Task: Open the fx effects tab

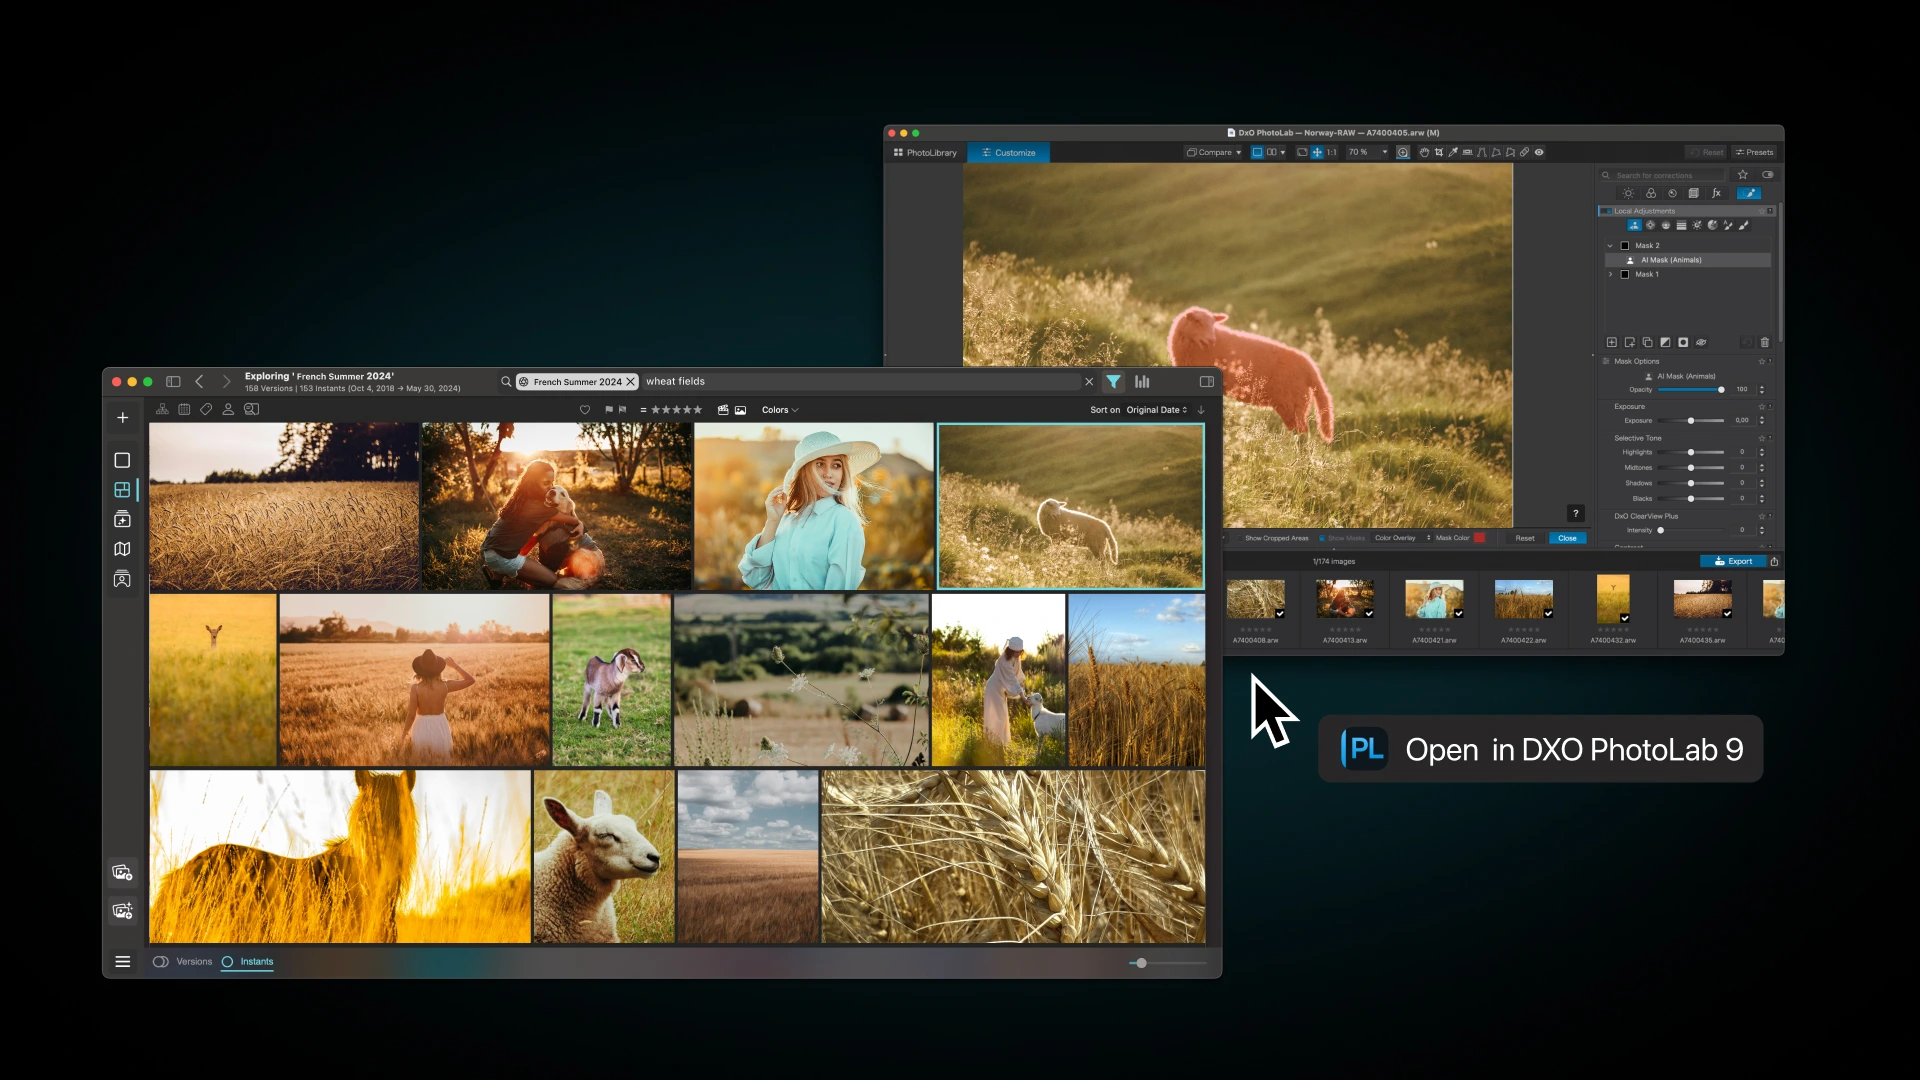Action: click(x=1716, y=193)
